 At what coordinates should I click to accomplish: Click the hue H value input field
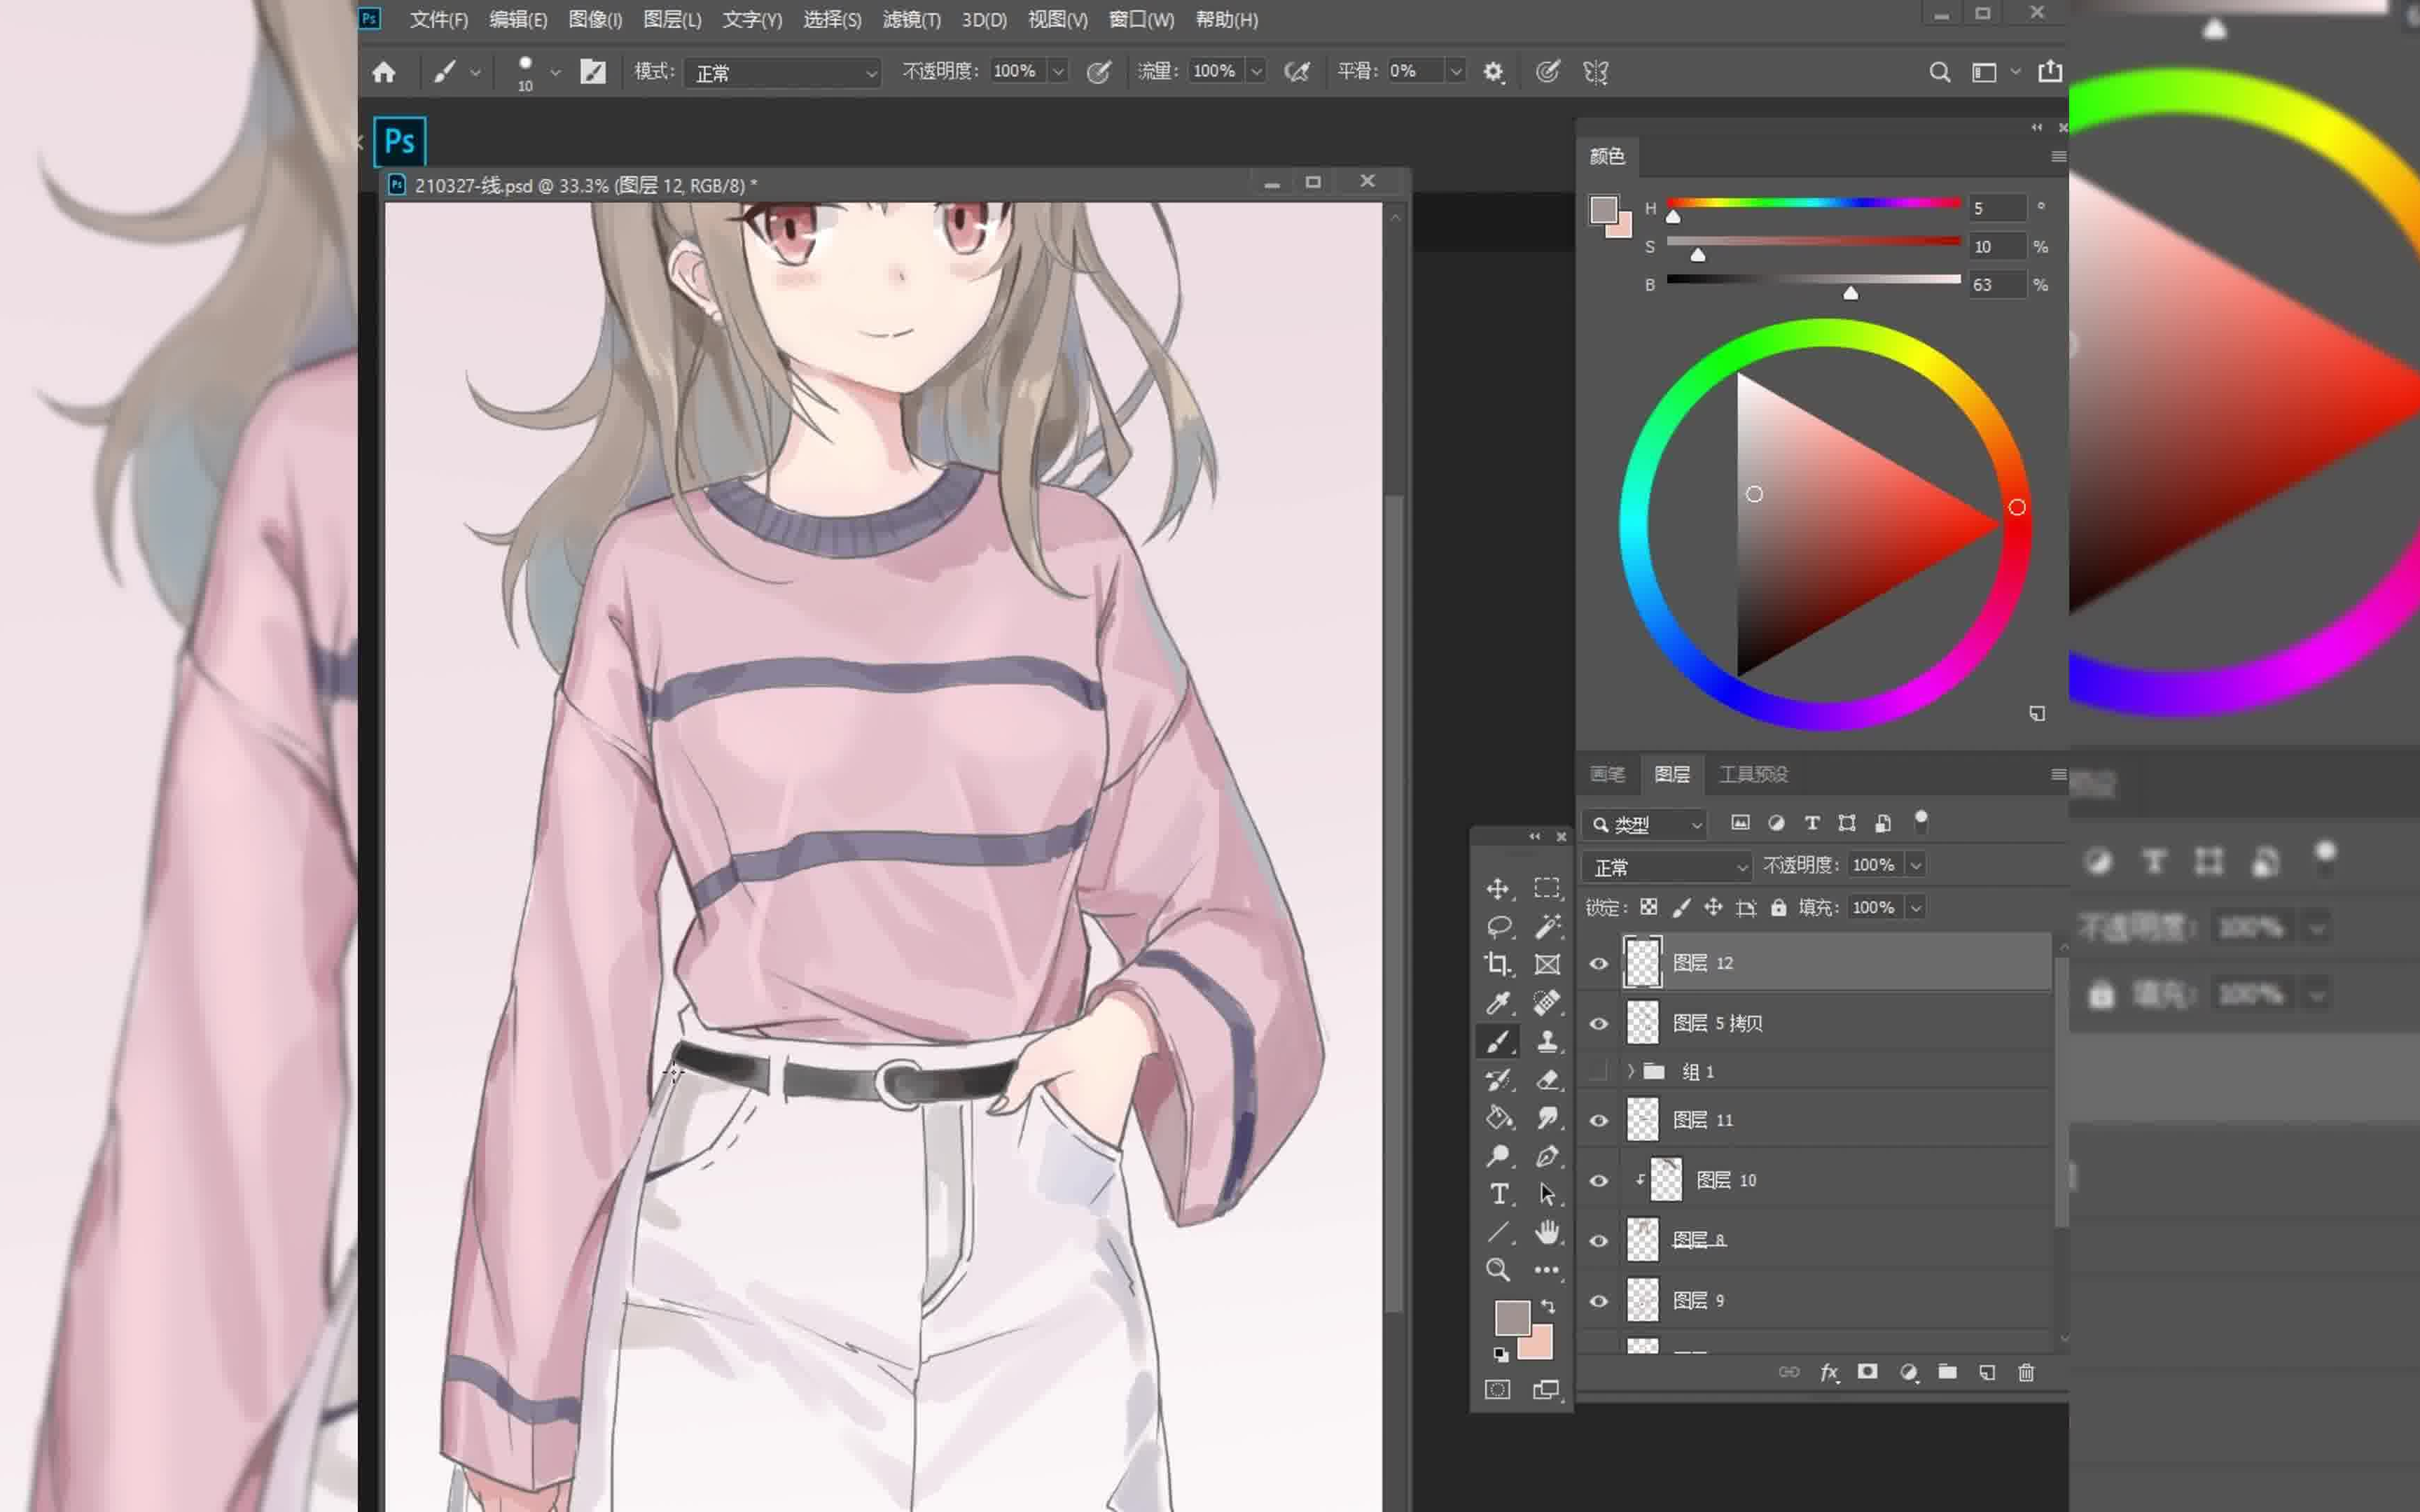(x=1996, y=208)
